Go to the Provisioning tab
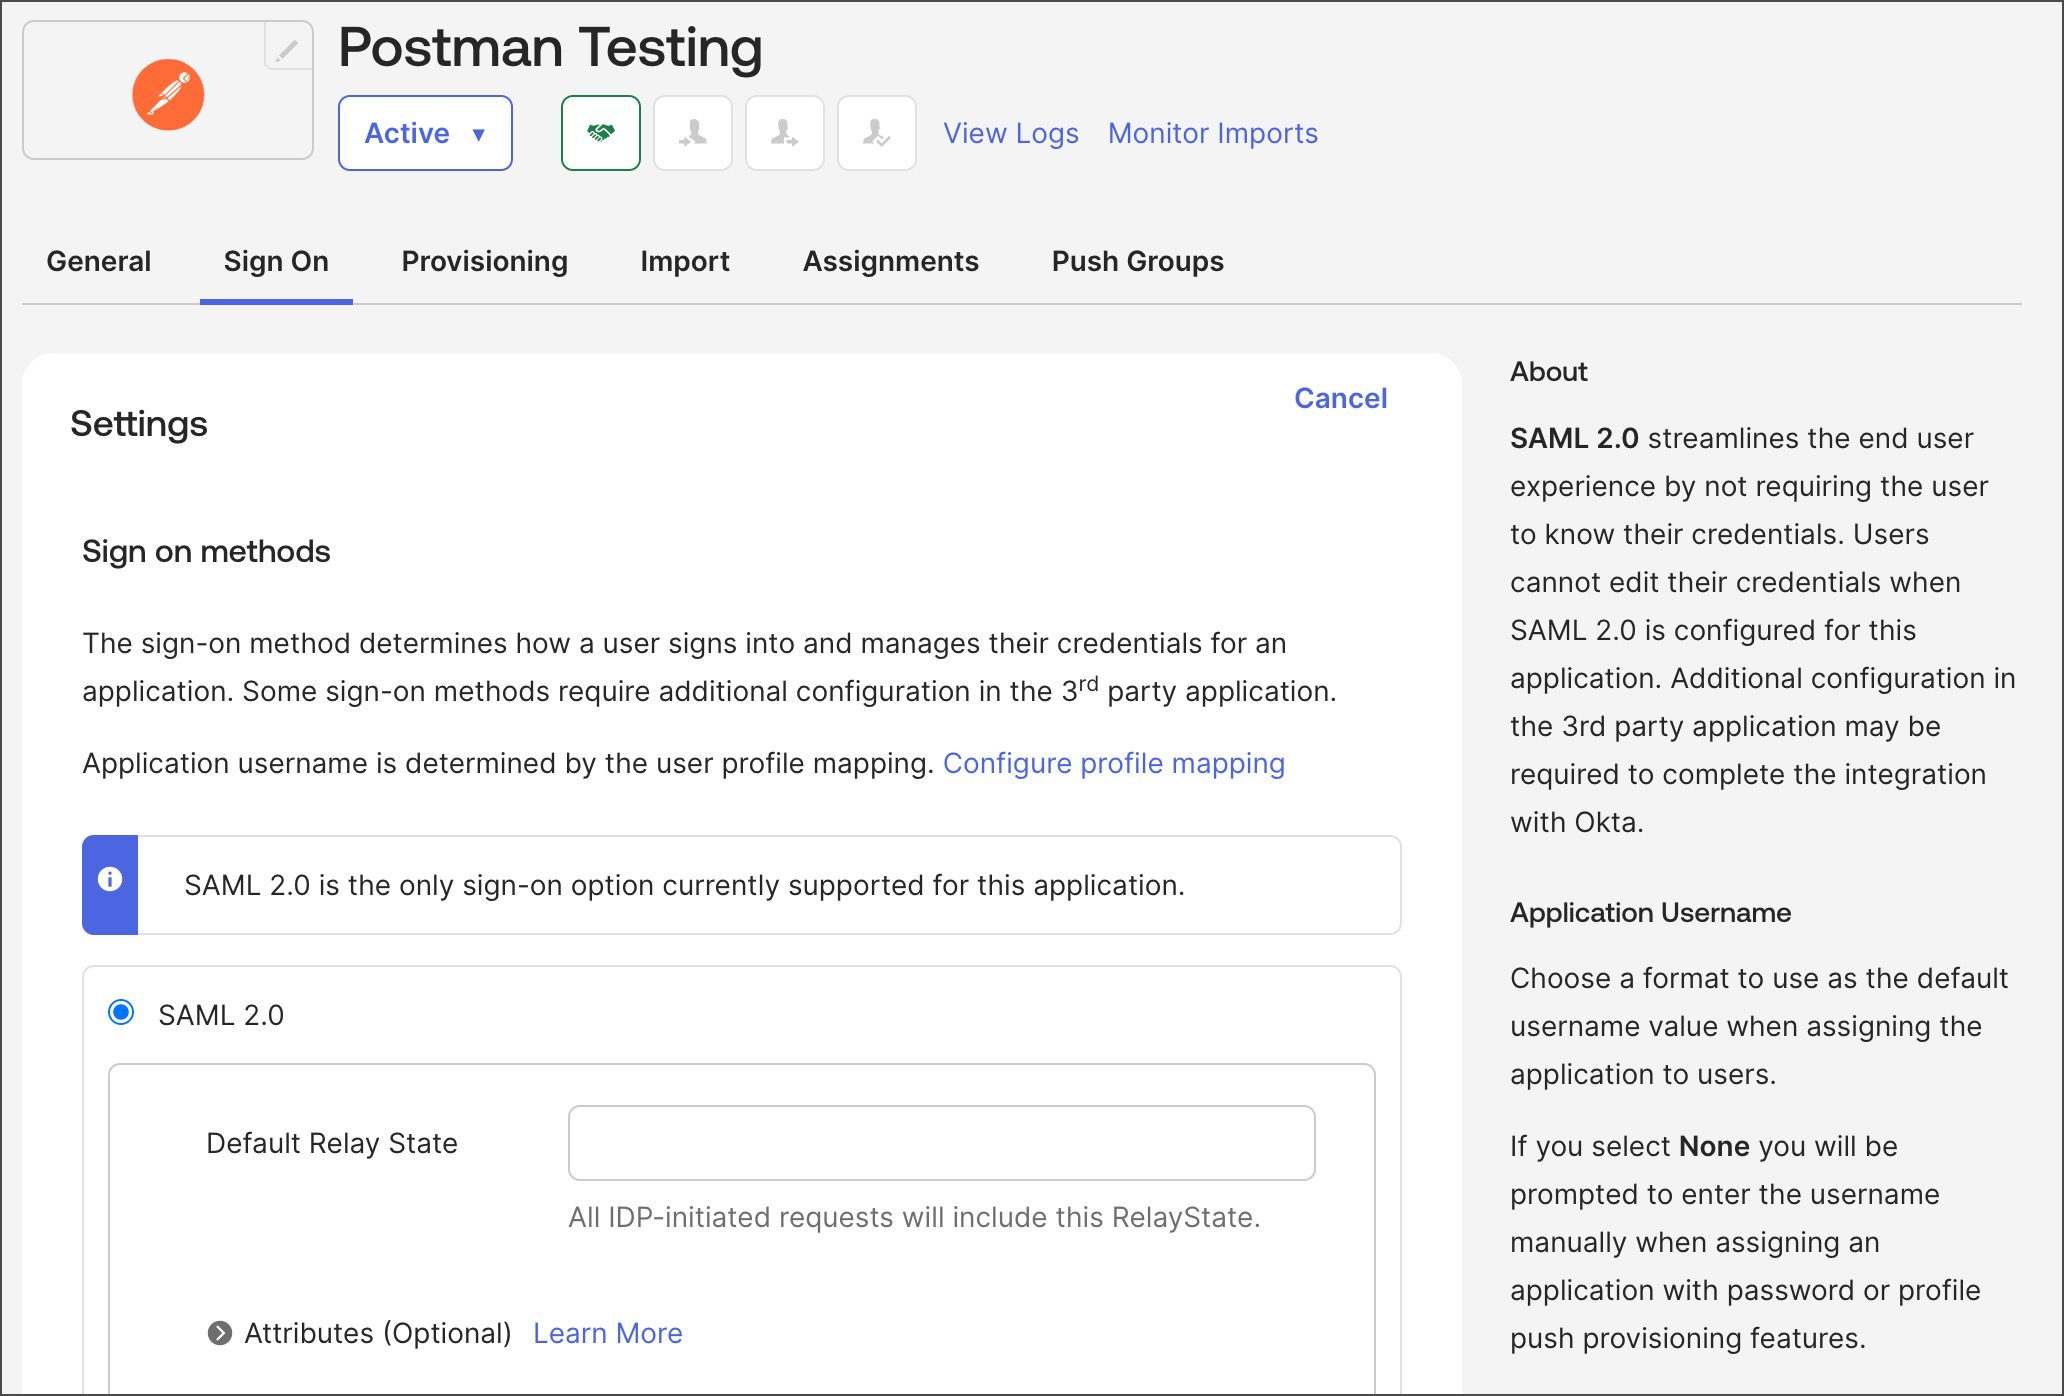Image resolution: width=2064 pixels, height=1396 pixels. point(485,261)
